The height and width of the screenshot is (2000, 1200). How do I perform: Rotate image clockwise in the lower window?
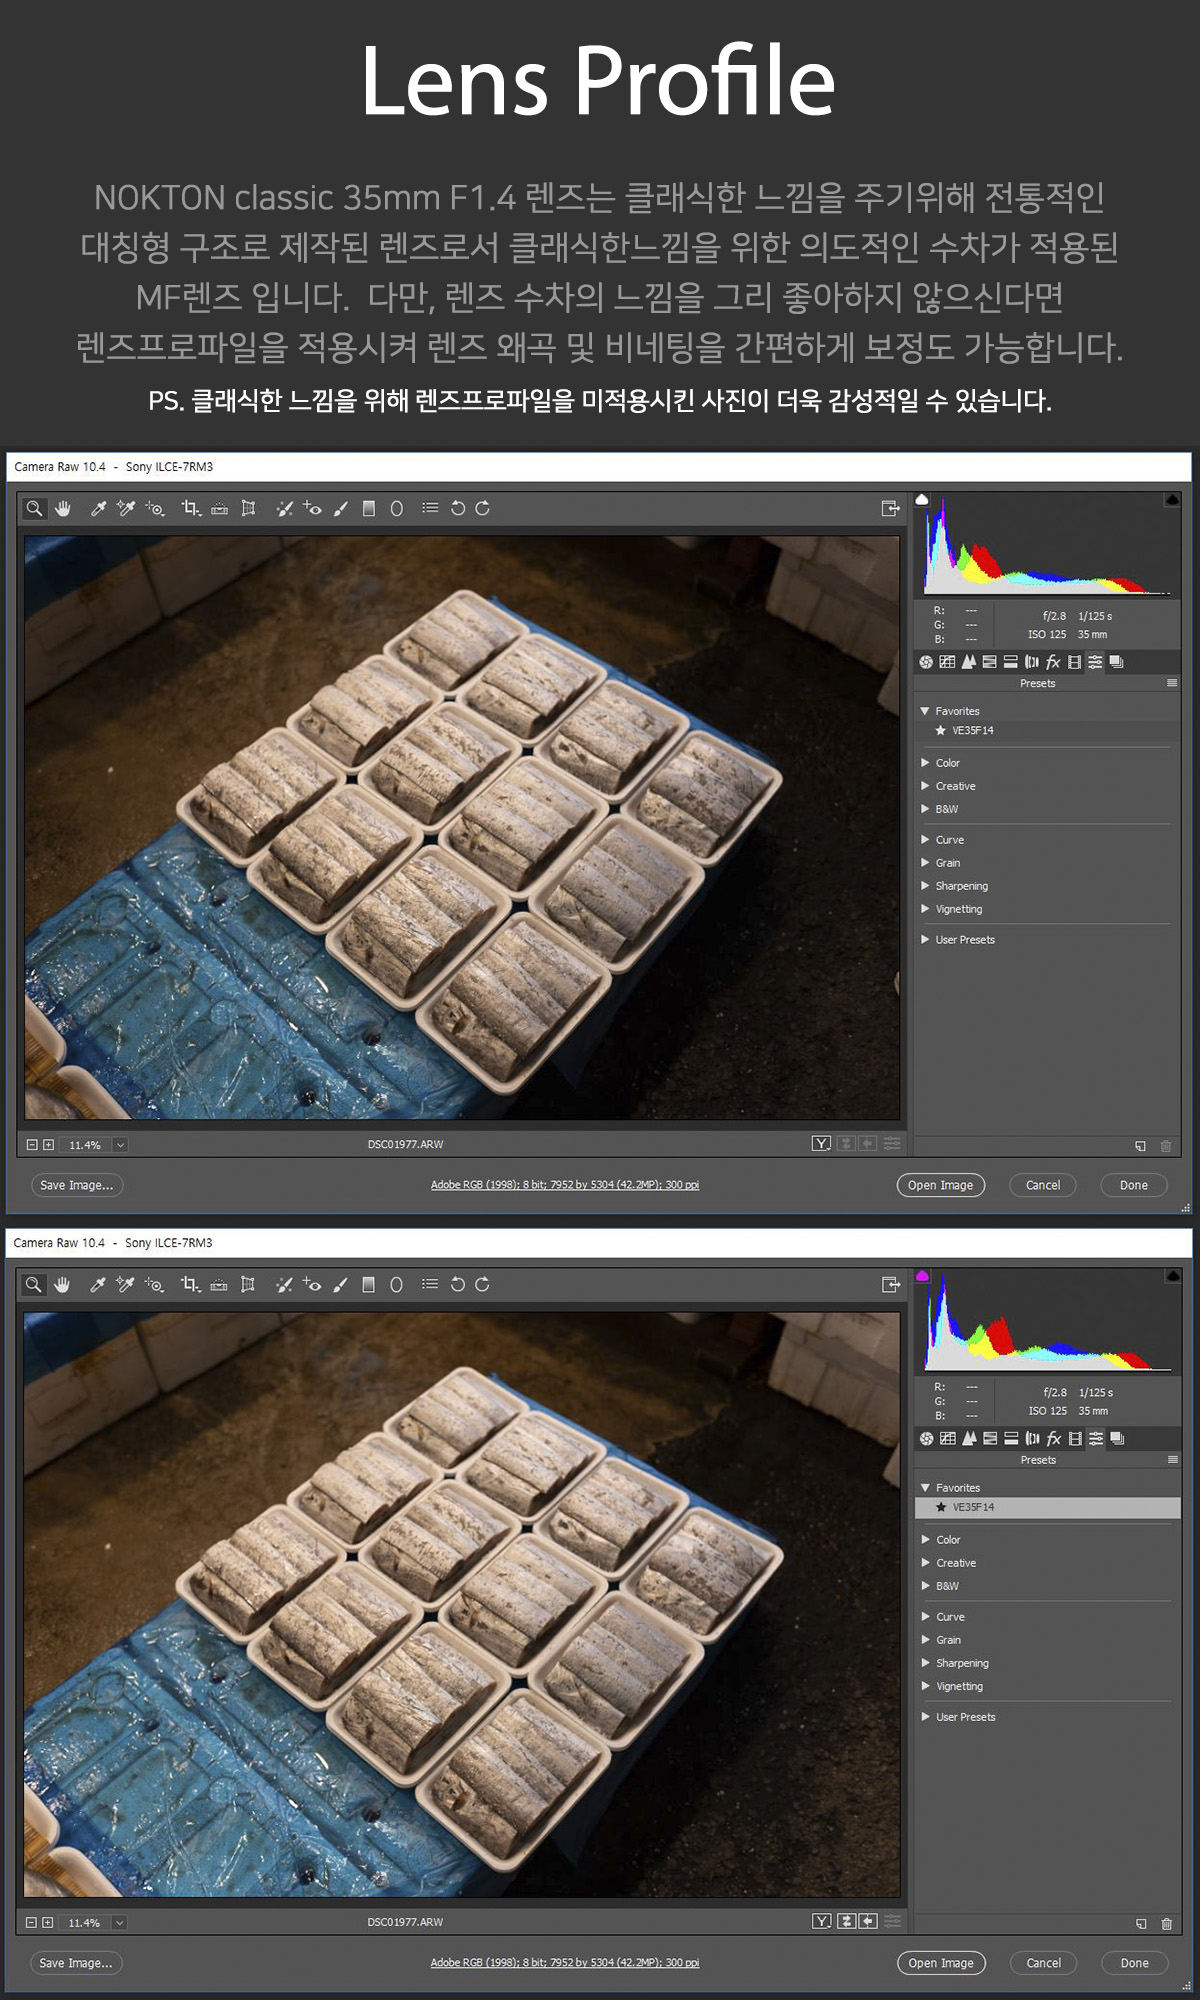[x=482, y=1285]
